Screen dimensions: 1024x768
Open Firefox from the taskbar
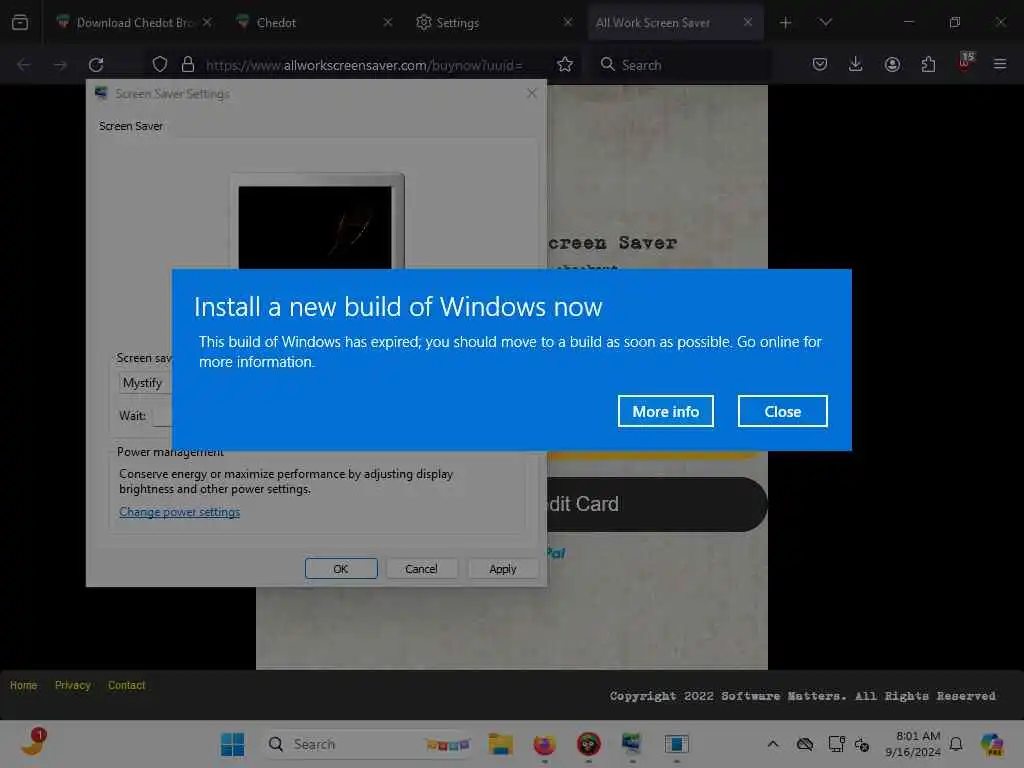[x=545, y=744]
